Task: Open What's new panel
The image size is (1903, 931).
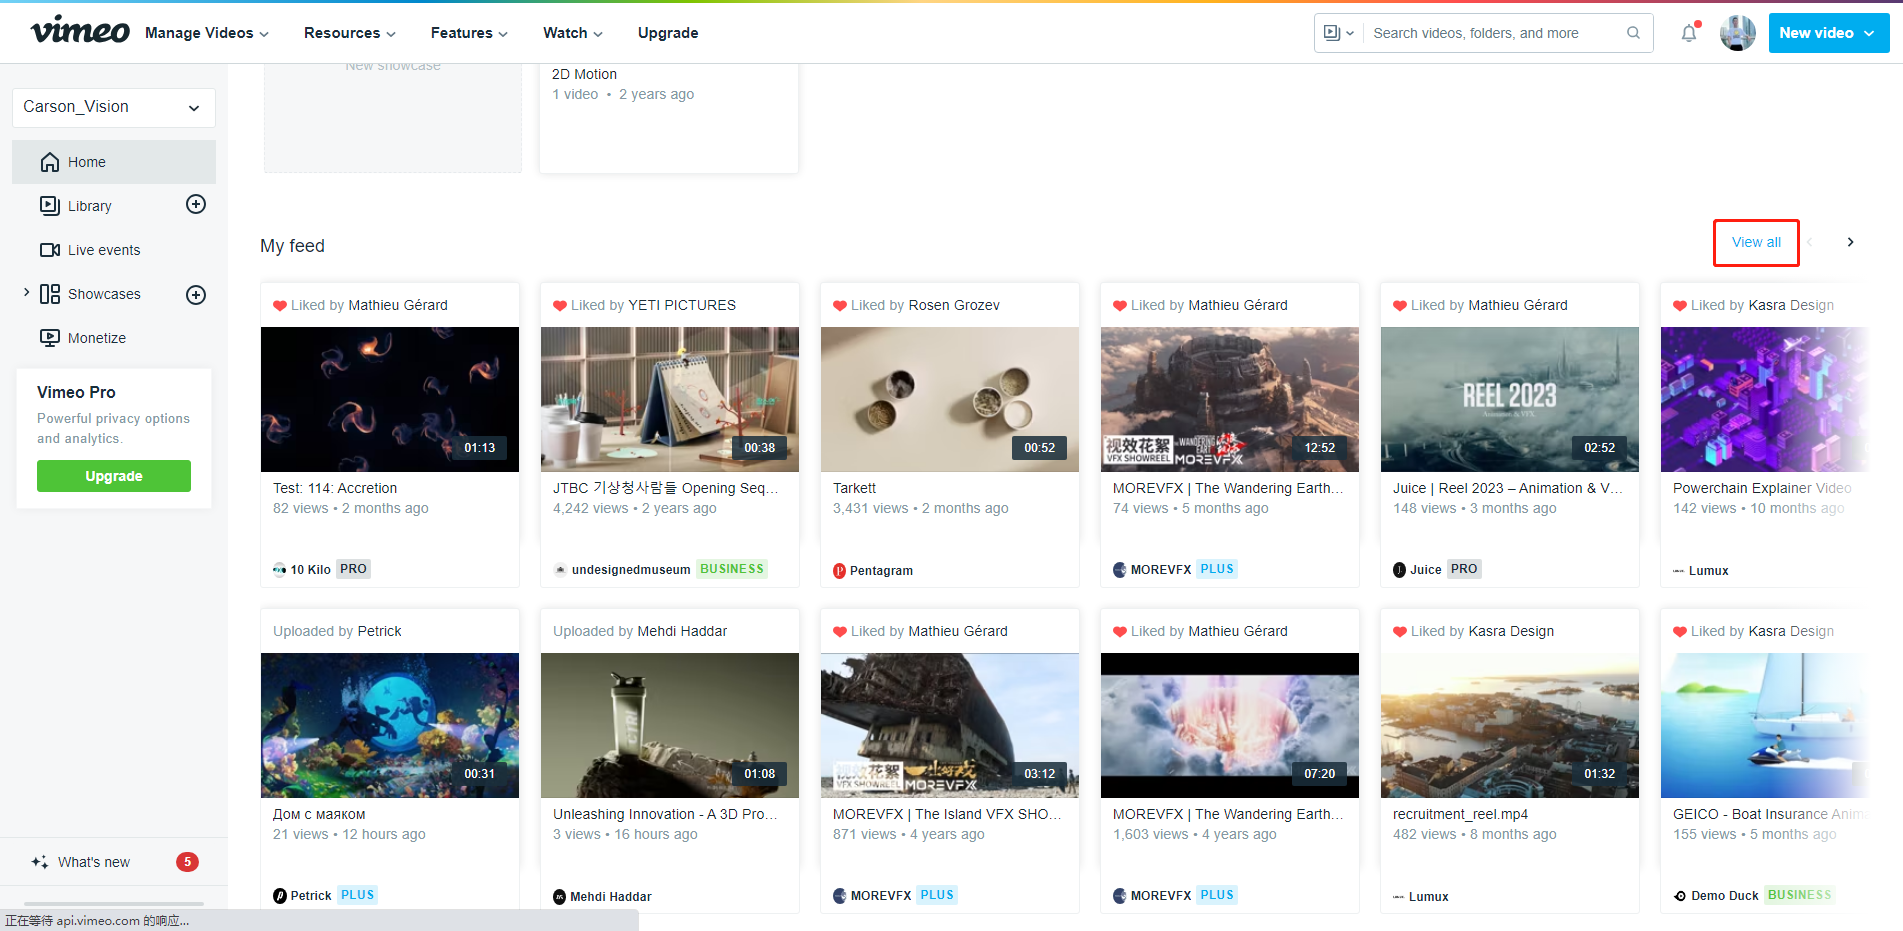Action: click(x=94, y=862)
